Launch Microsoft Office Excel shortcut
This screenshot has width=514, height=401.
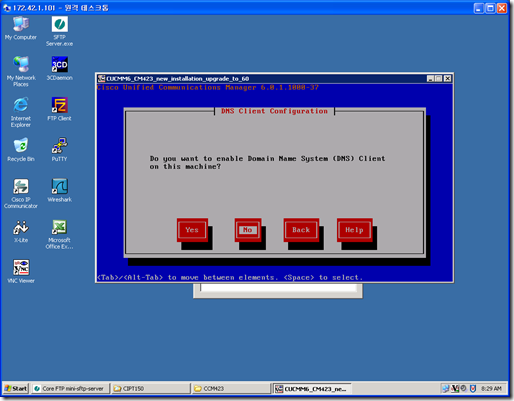59,234
